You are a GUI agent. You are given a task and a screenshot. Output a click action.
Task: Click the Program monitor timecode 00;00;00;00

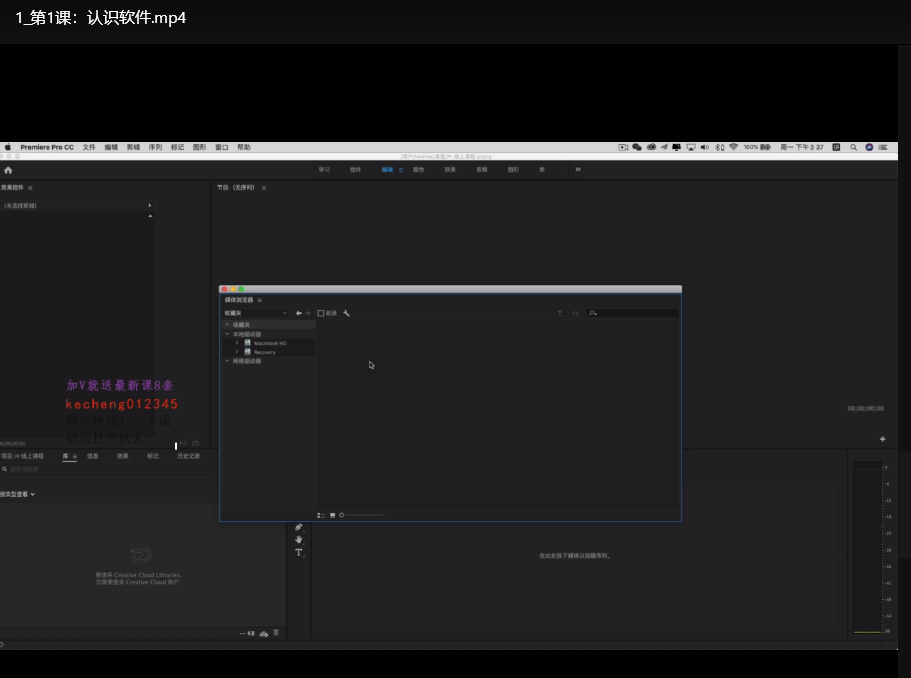[x=866, y=408]
